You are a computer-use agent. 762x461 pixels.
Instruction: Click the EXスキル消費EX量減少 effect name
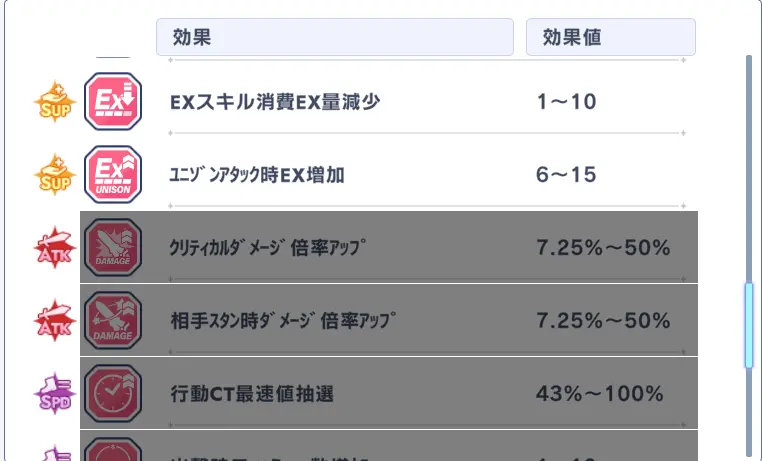click(275, 102)
